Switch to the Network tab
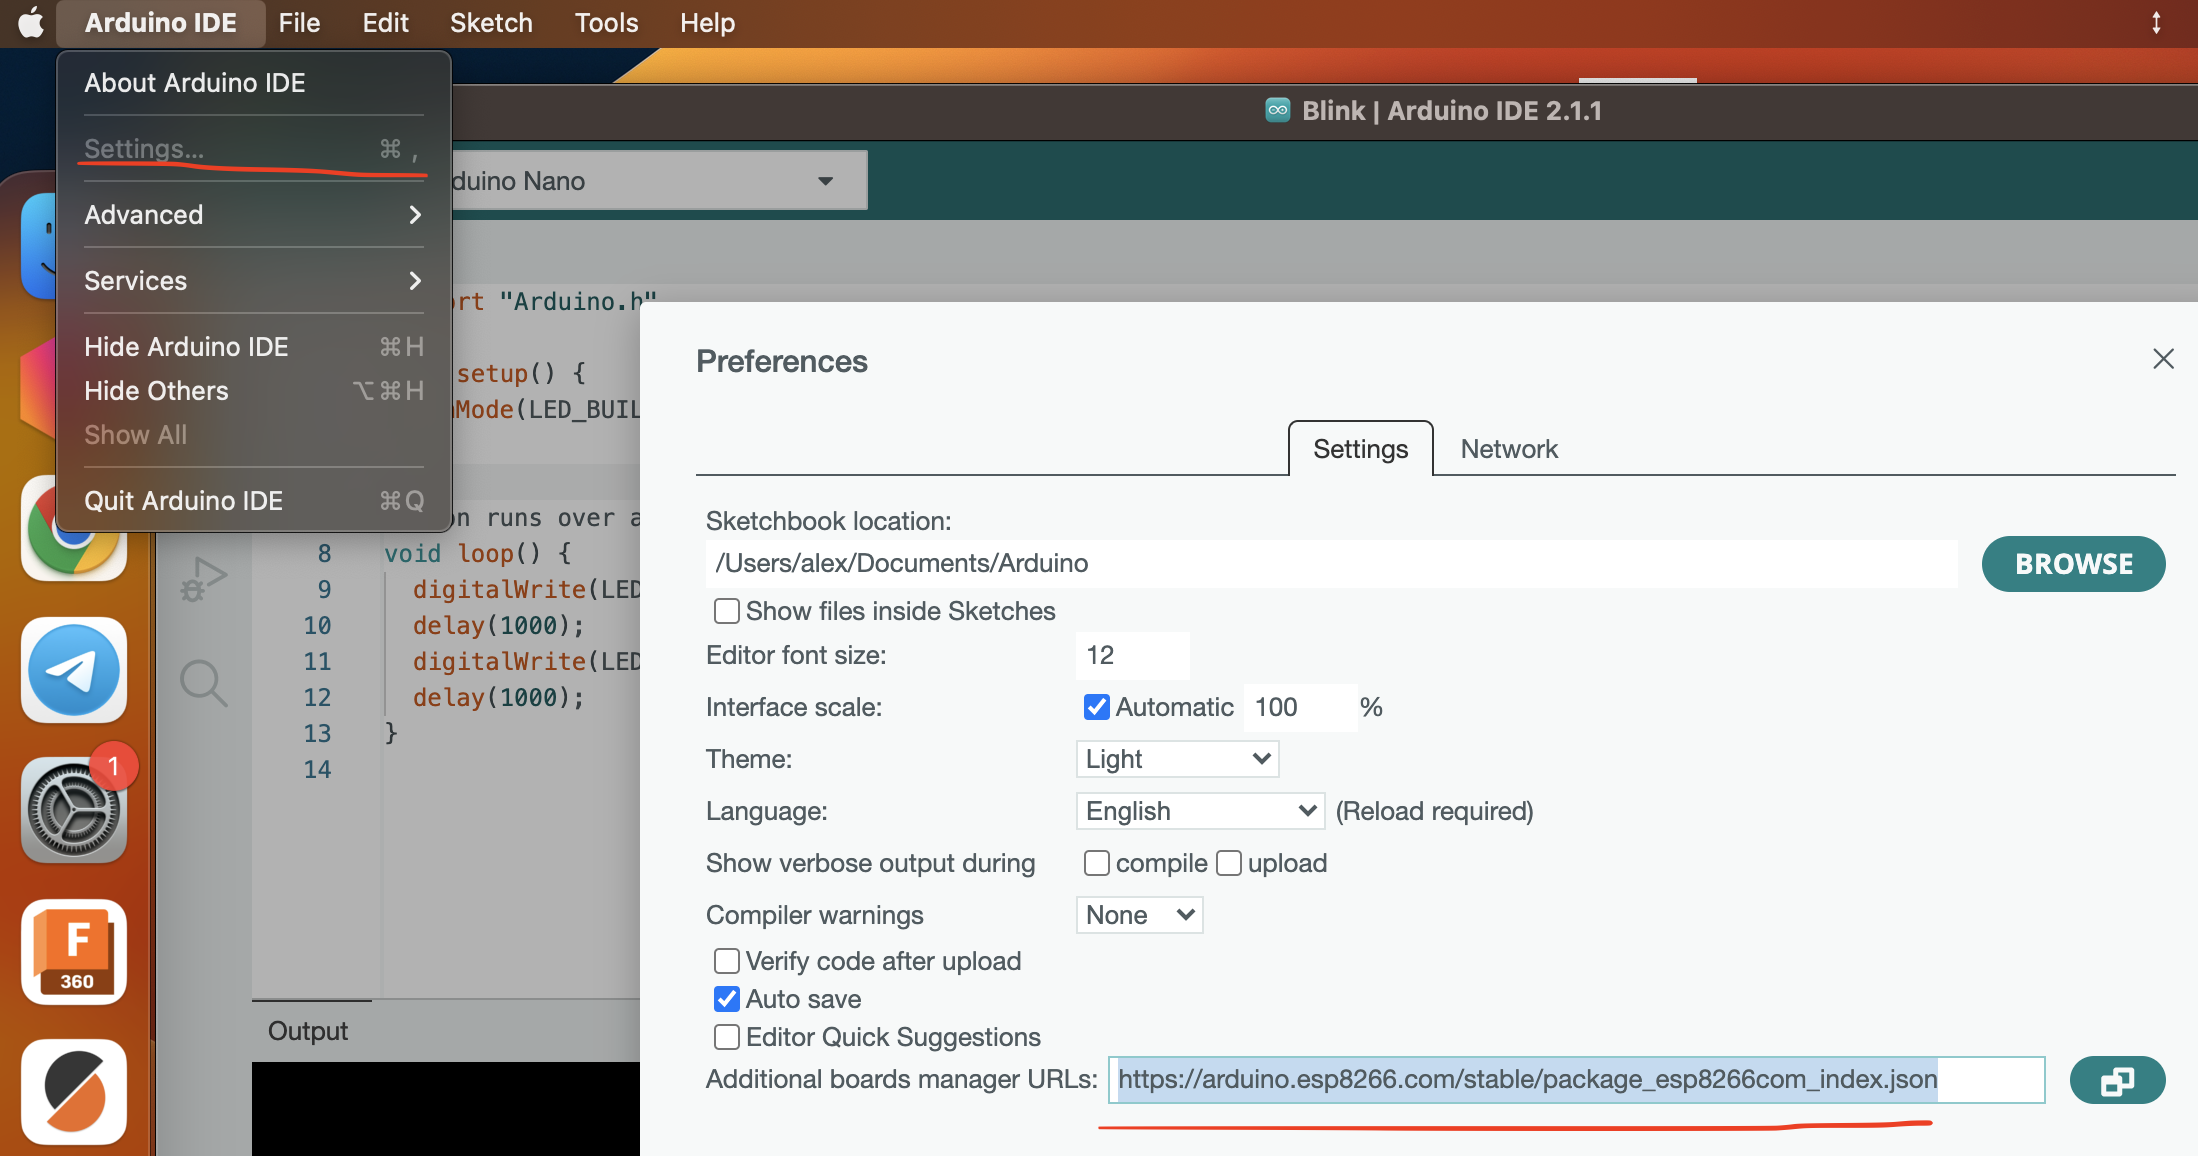Screen dimensions: 2198x1156 pos(1509,449)
